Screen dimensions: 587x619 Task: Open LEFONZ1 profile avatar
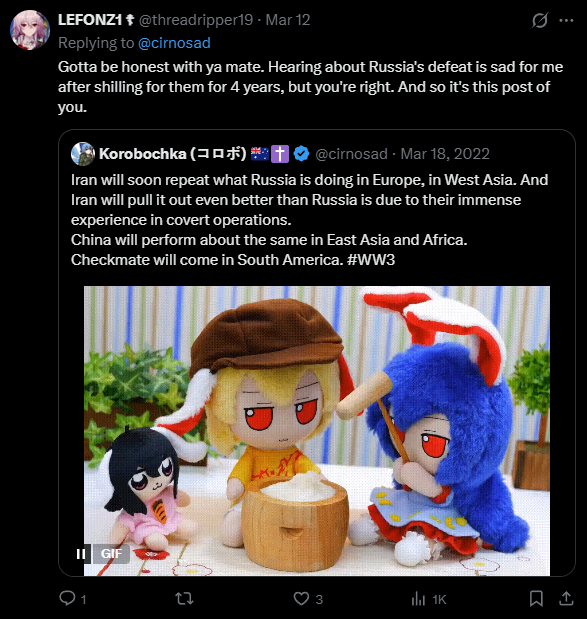tap(30, 30)
